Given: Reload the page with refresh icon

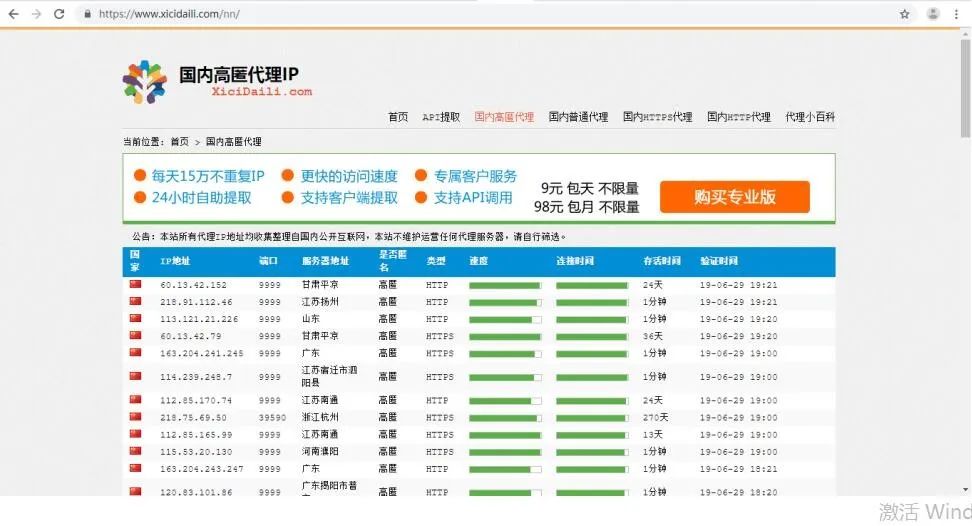Looking at the screenshot, I should pos(59,14).
